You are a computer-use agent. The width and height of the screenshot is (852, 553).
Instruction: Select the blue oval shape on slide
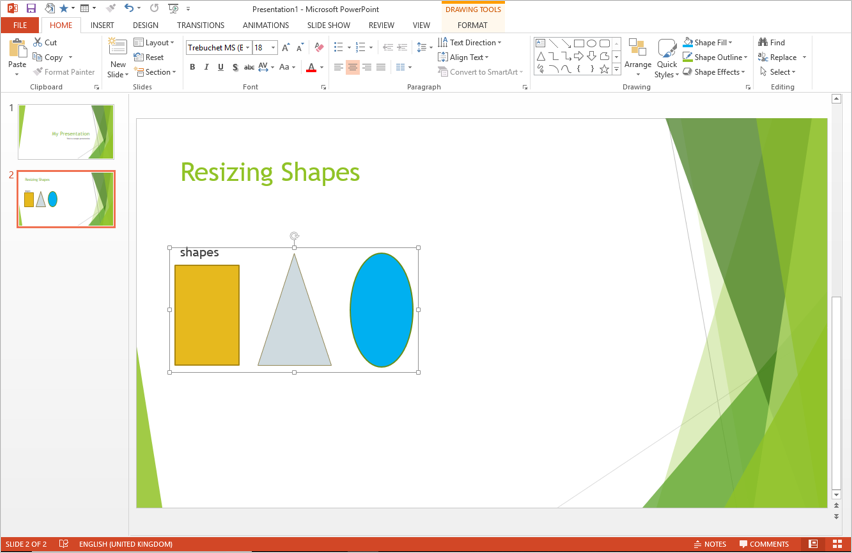[x=381, y=310]
